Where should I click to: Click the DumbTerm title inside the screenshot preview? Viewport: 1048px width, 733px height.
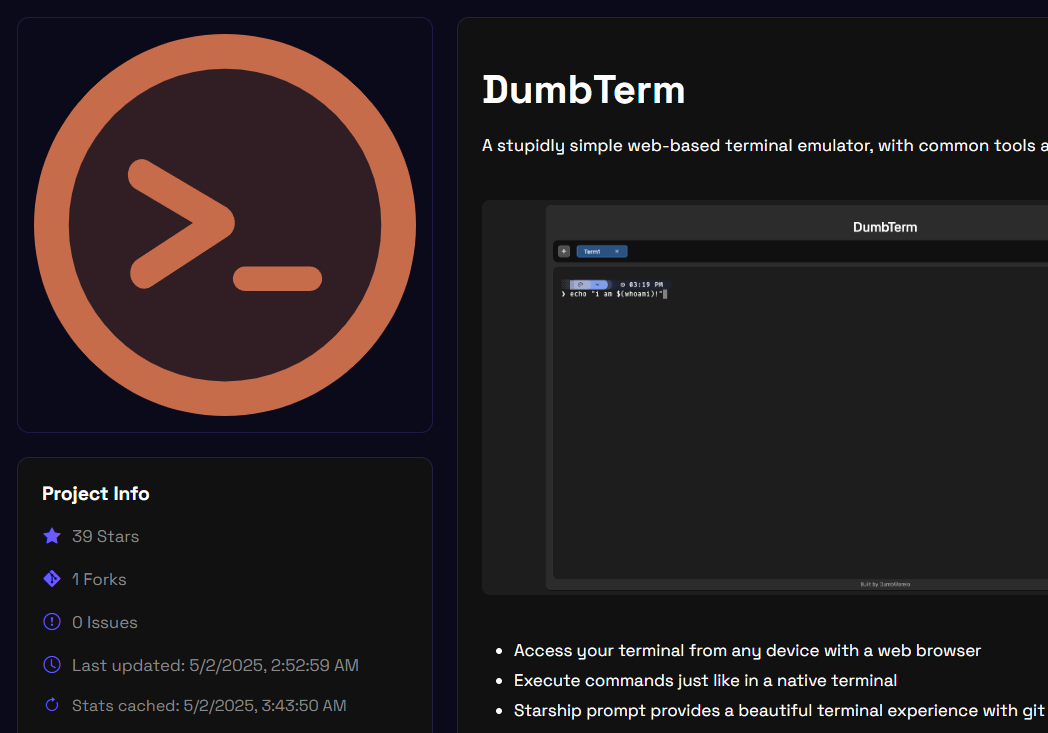click(884, 227)
